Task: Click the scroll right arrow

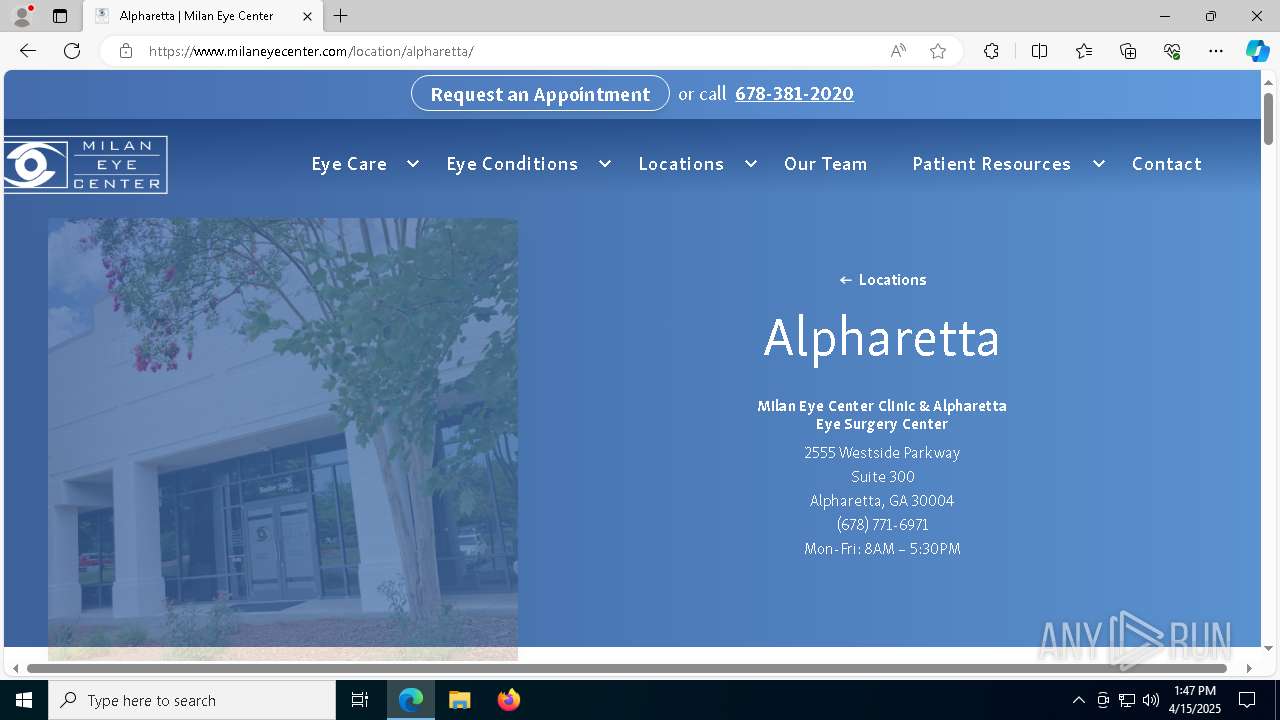Action: coord(1249,668)
